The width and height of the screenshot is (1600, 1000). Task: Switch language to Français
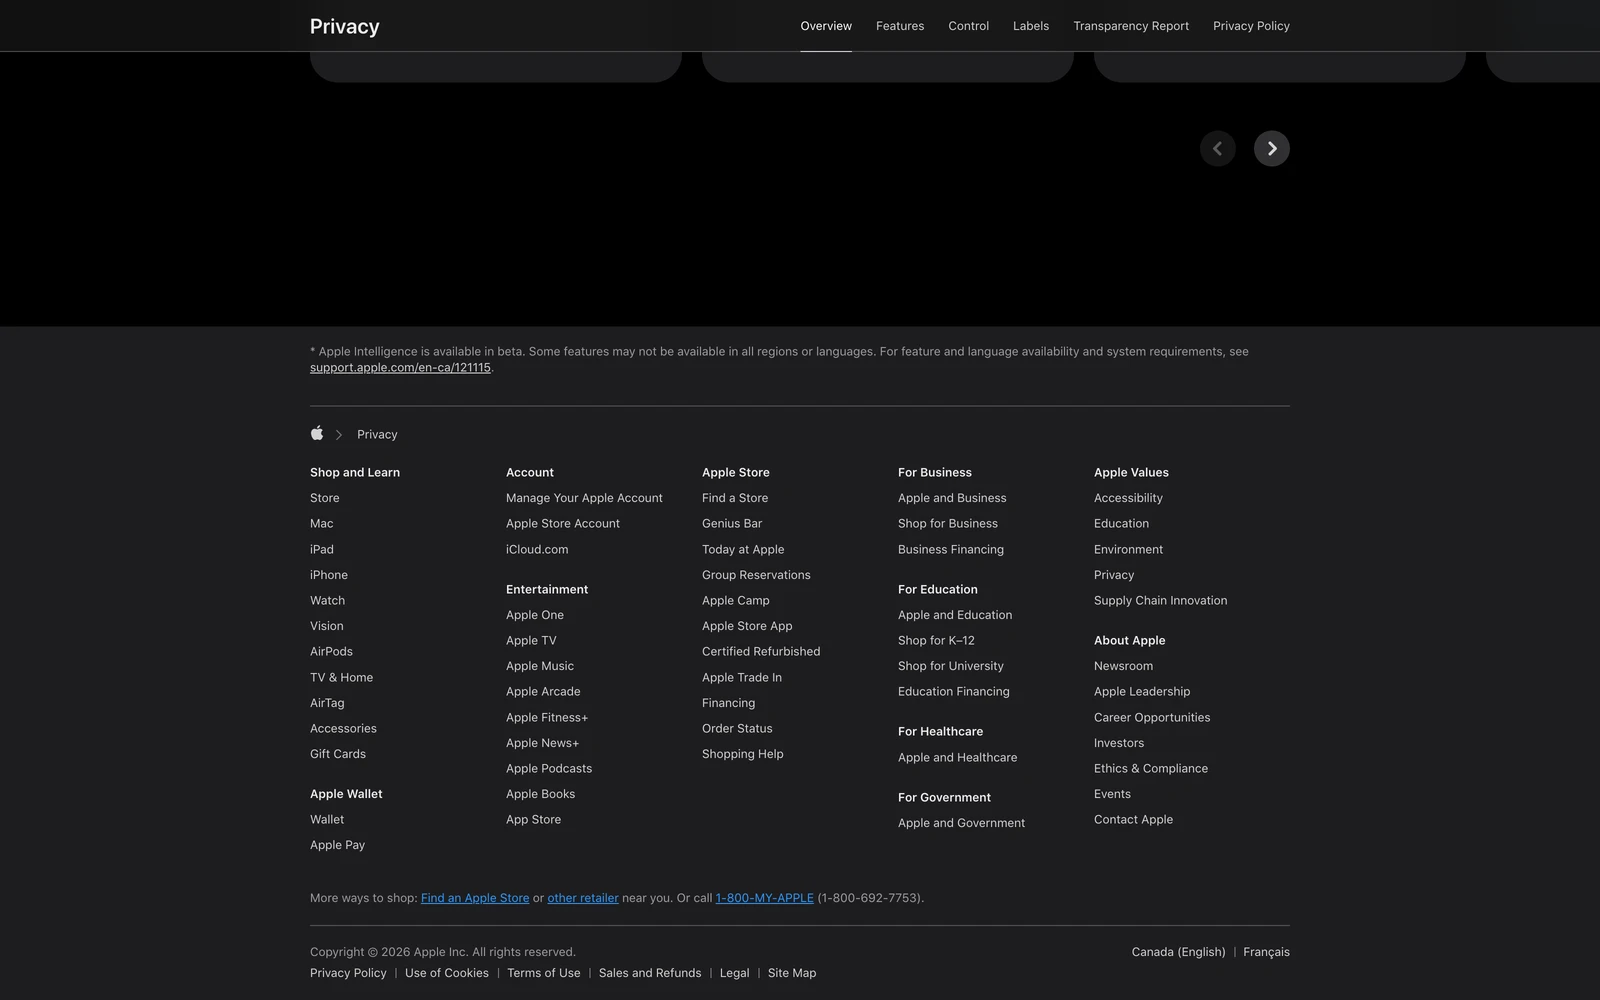(x=1266, y=952)
